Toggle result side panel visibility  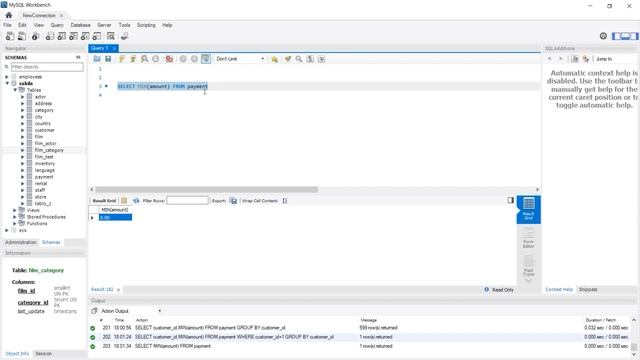[510, 200]
